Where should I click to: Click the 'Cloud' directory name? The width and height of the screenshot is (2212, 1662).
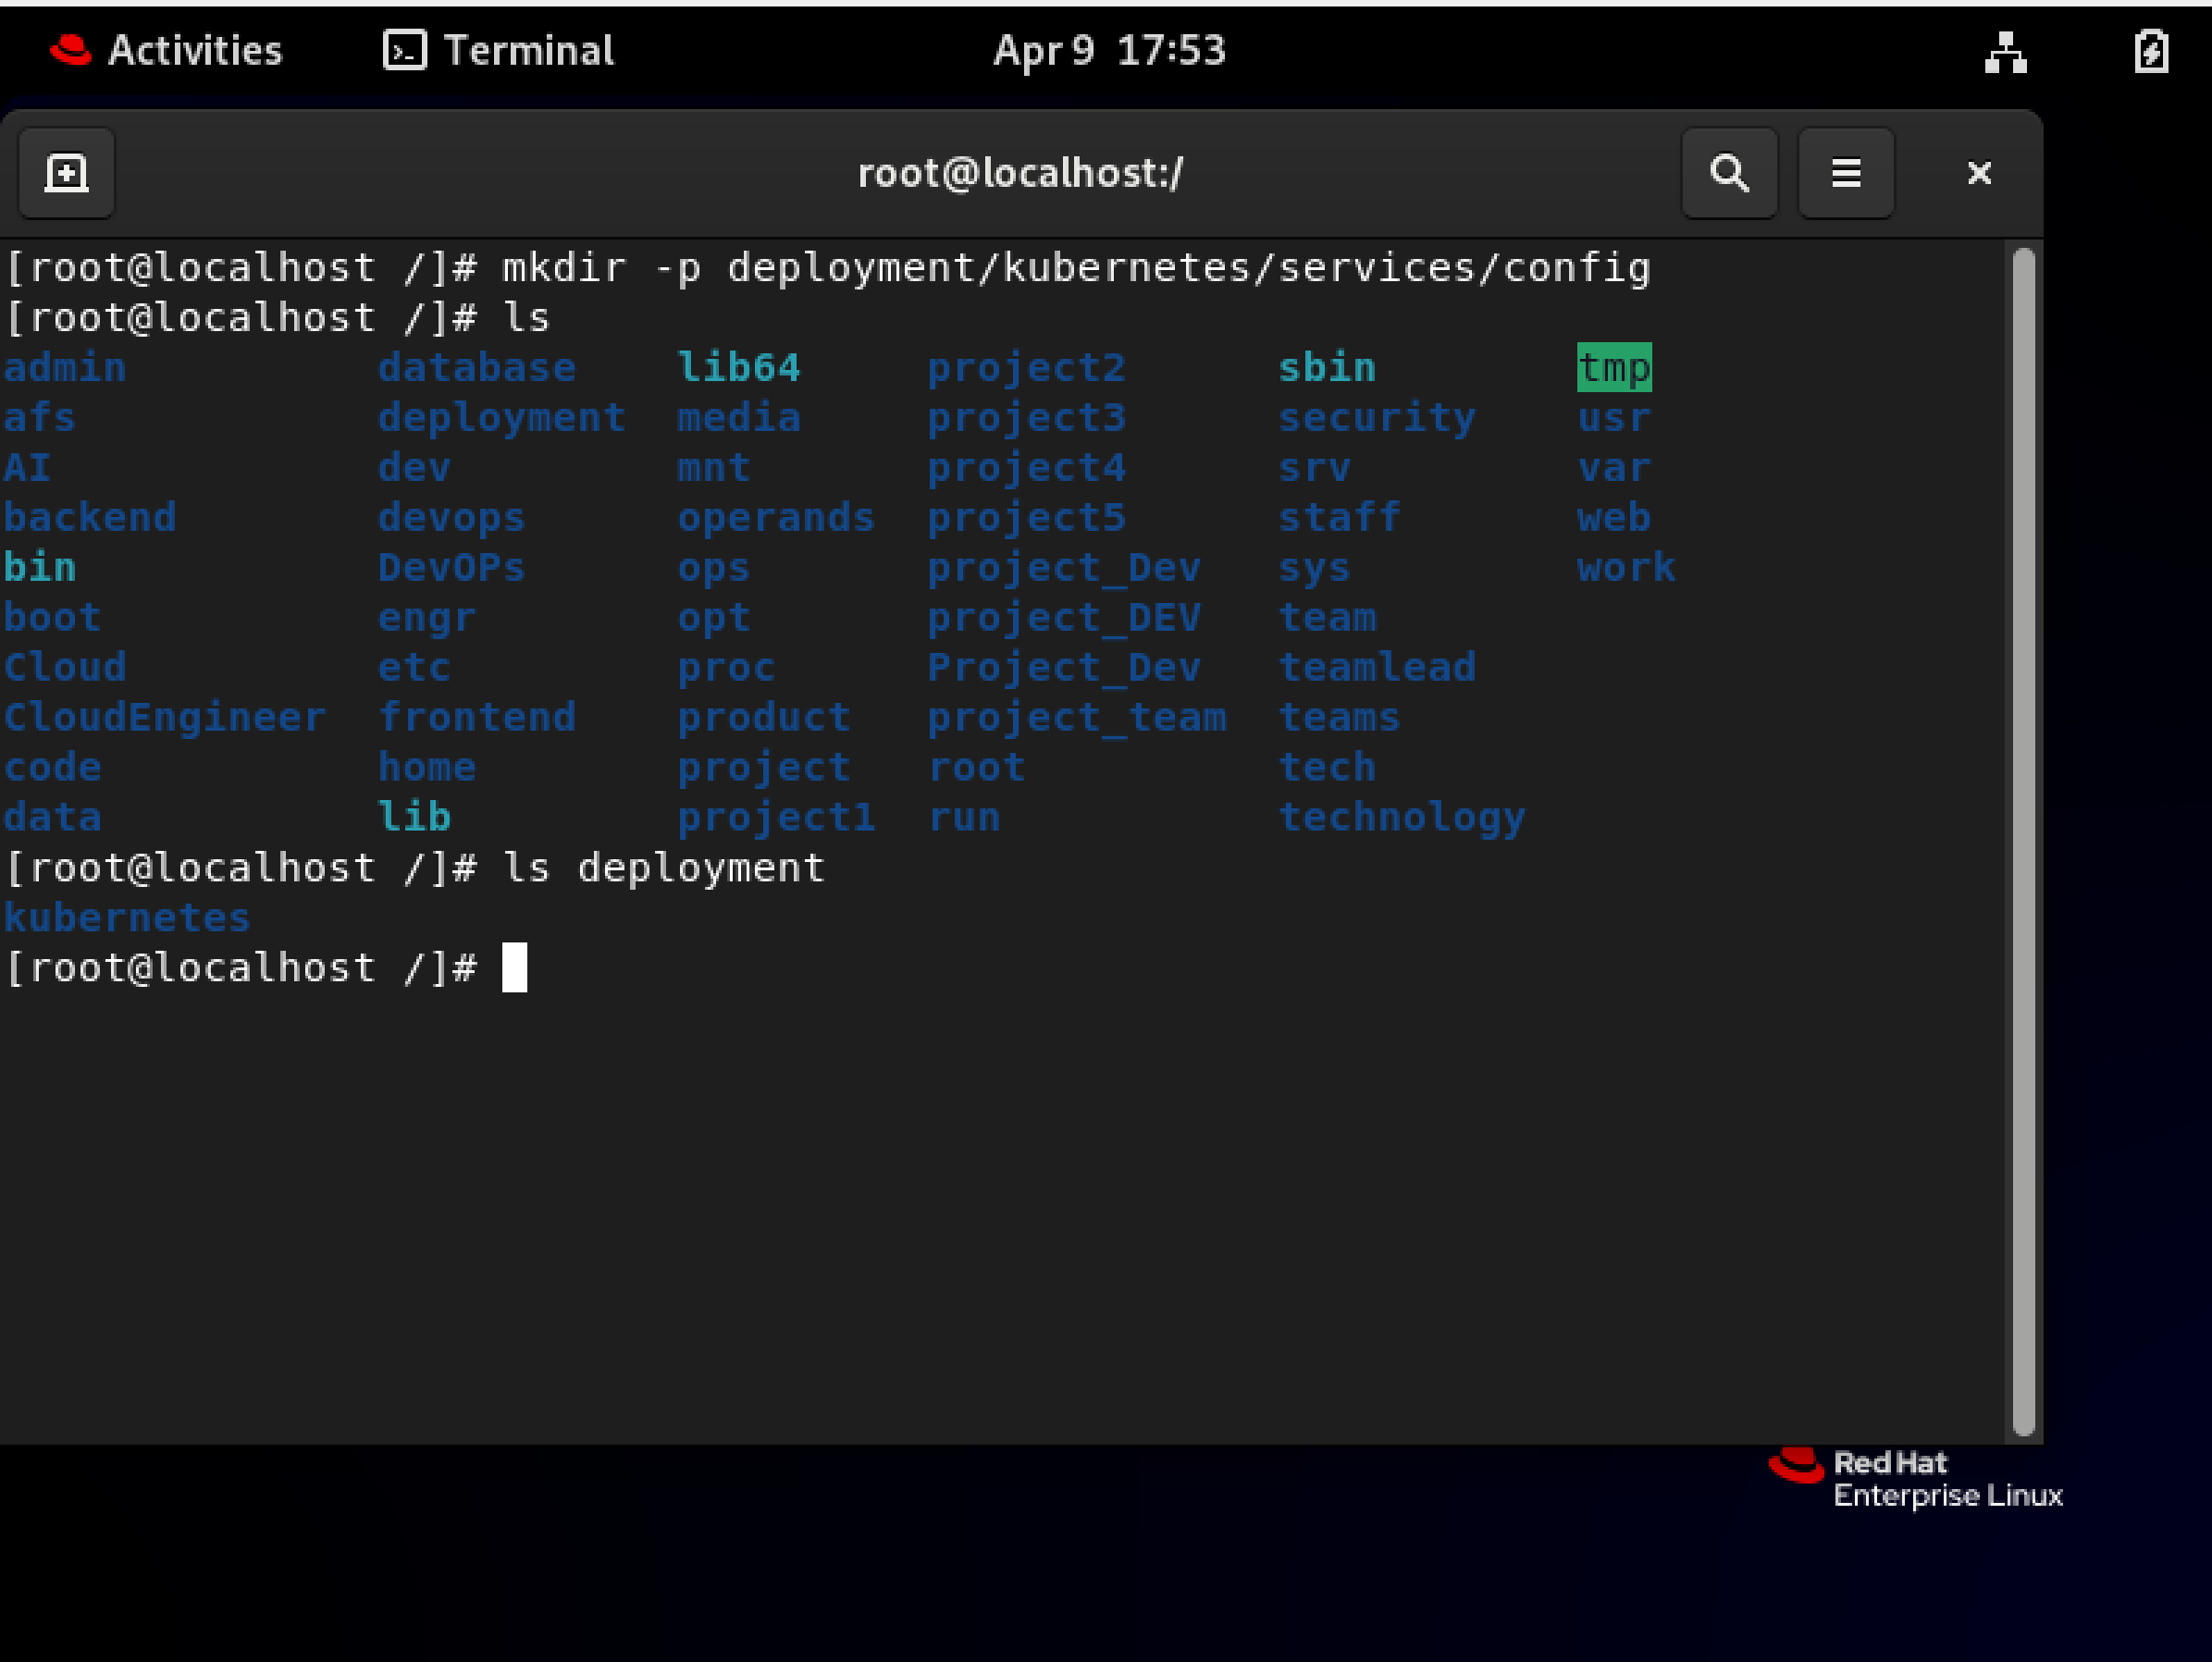[x=65, y=667]
